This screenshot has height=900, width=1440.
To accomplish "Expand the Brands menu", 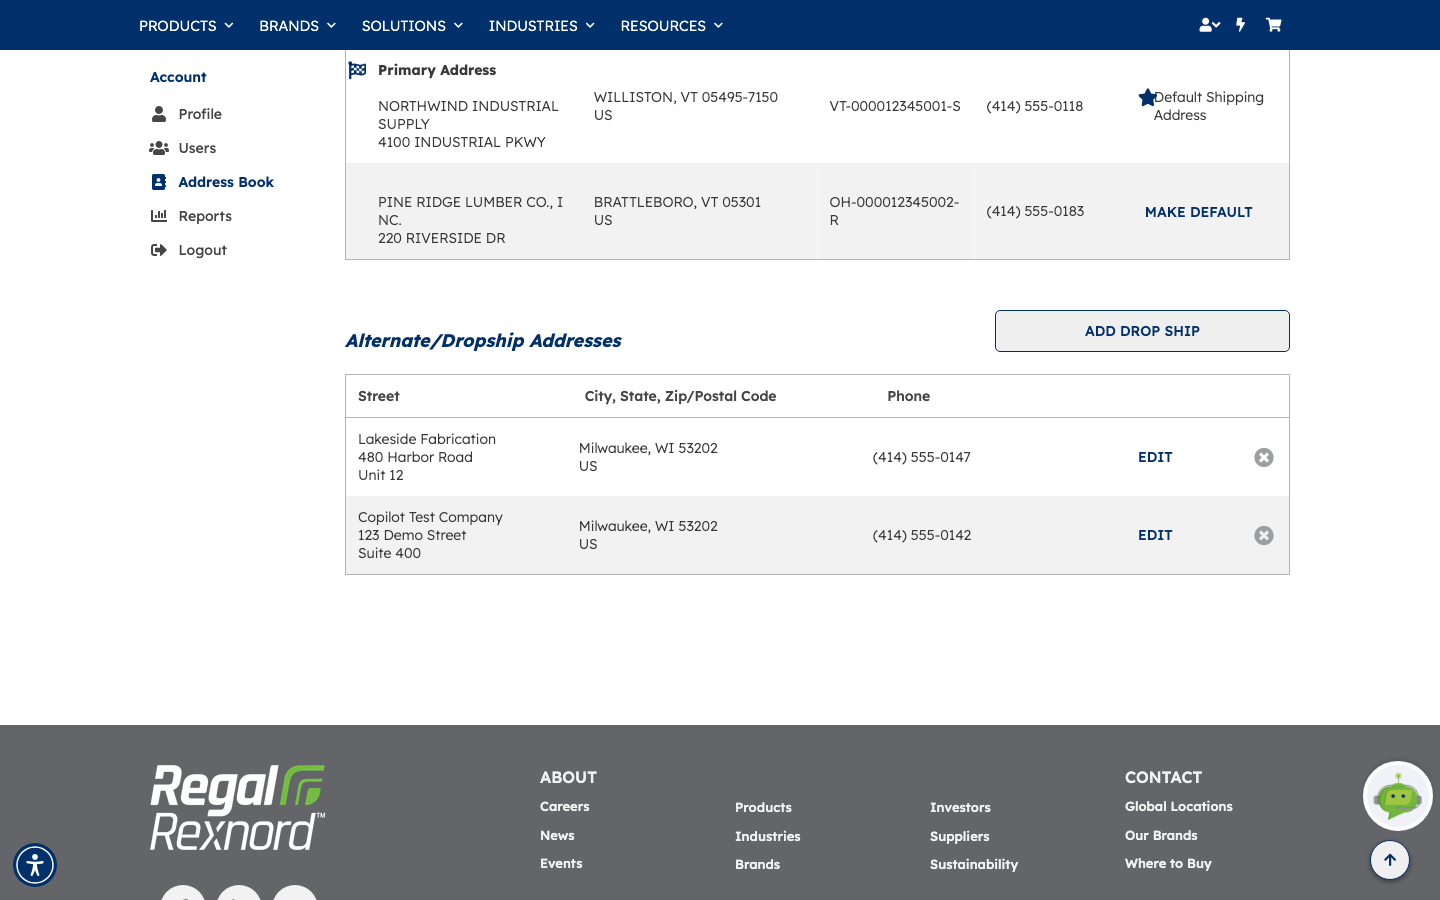I will 297,25.
